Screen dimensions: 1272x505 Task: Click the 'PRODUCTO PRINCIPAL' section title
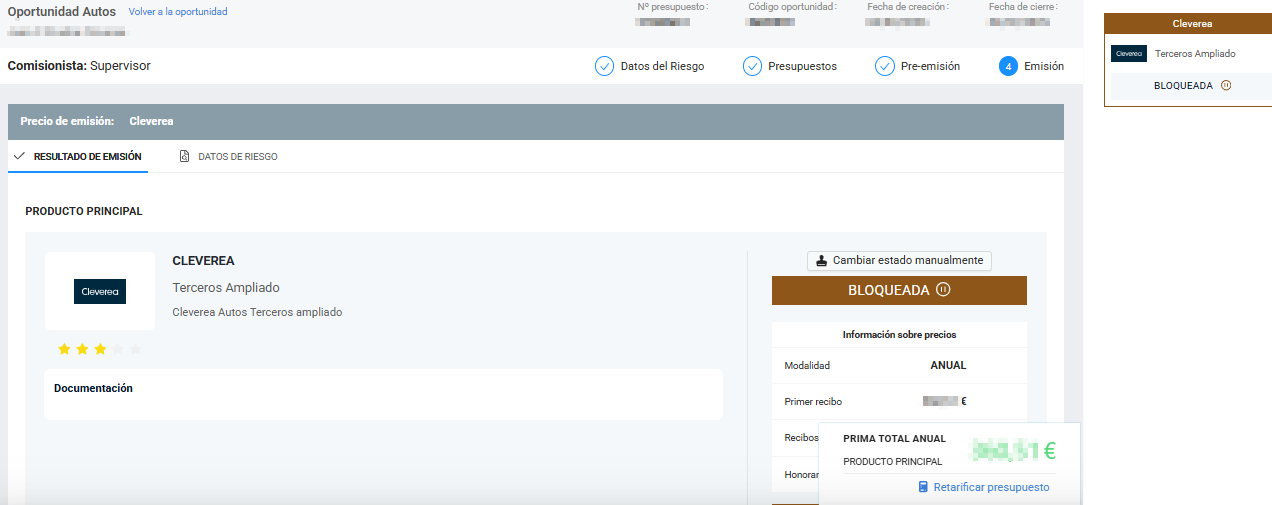[x=84, y=211]
